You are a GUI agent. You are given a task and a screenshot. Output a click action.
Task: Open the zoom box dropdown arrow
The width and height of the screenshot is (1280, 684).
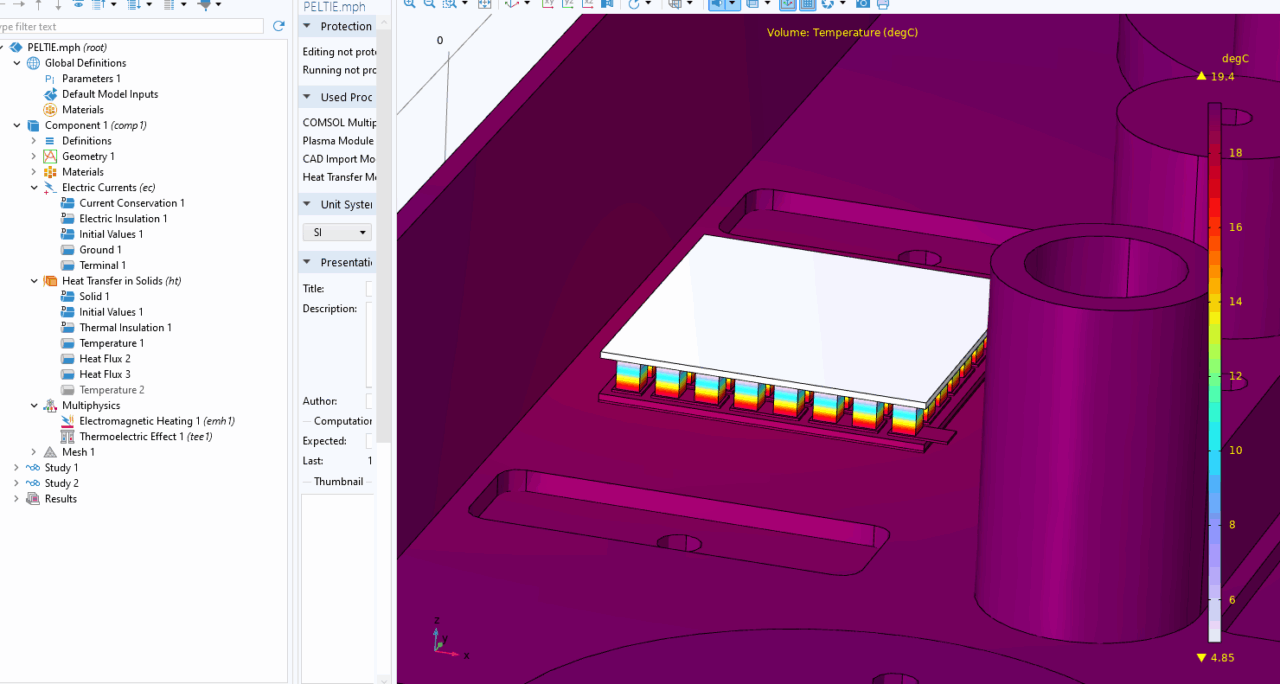tap(464, 4)
